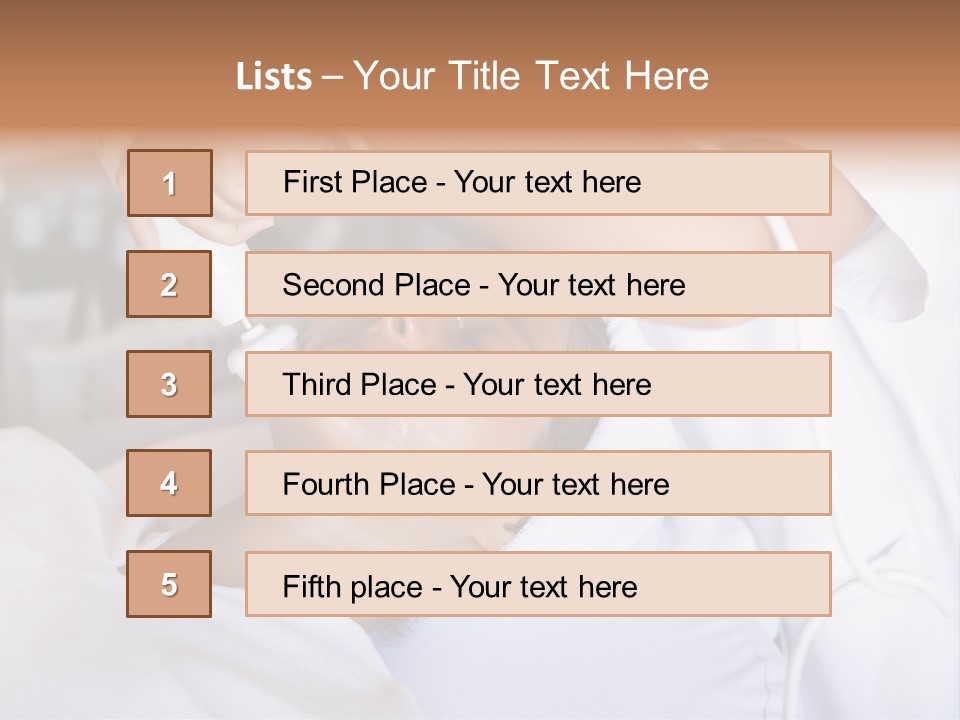This screenshot has width=960, height=720.
Task: Select the Fifth place text bar
Action: click(538, 584)
